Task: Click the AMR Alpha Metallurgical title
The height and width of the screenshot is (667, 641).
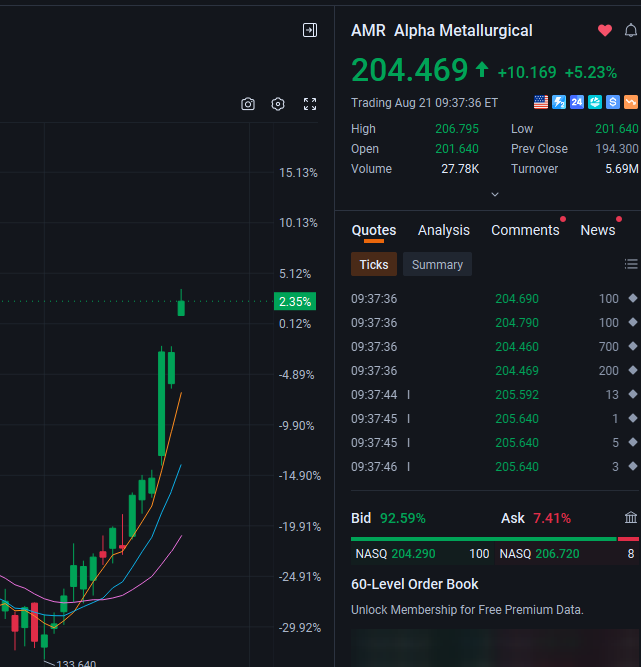Action: [x=442, y=31]
